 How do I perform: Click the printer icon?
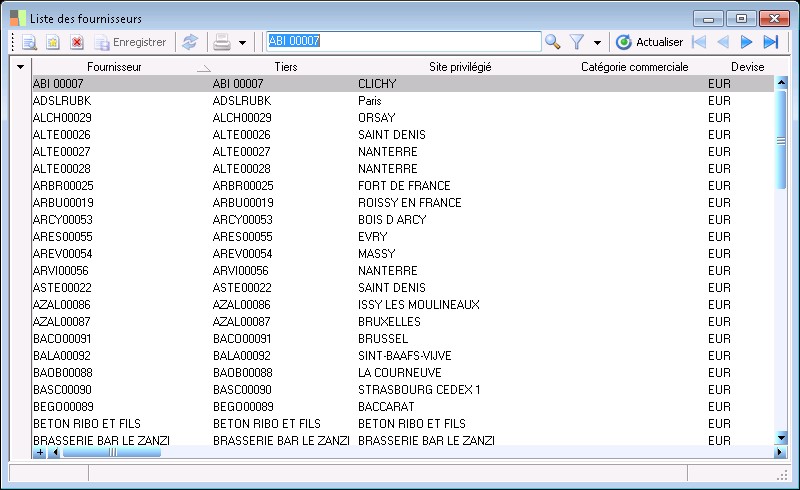[222, 42]
